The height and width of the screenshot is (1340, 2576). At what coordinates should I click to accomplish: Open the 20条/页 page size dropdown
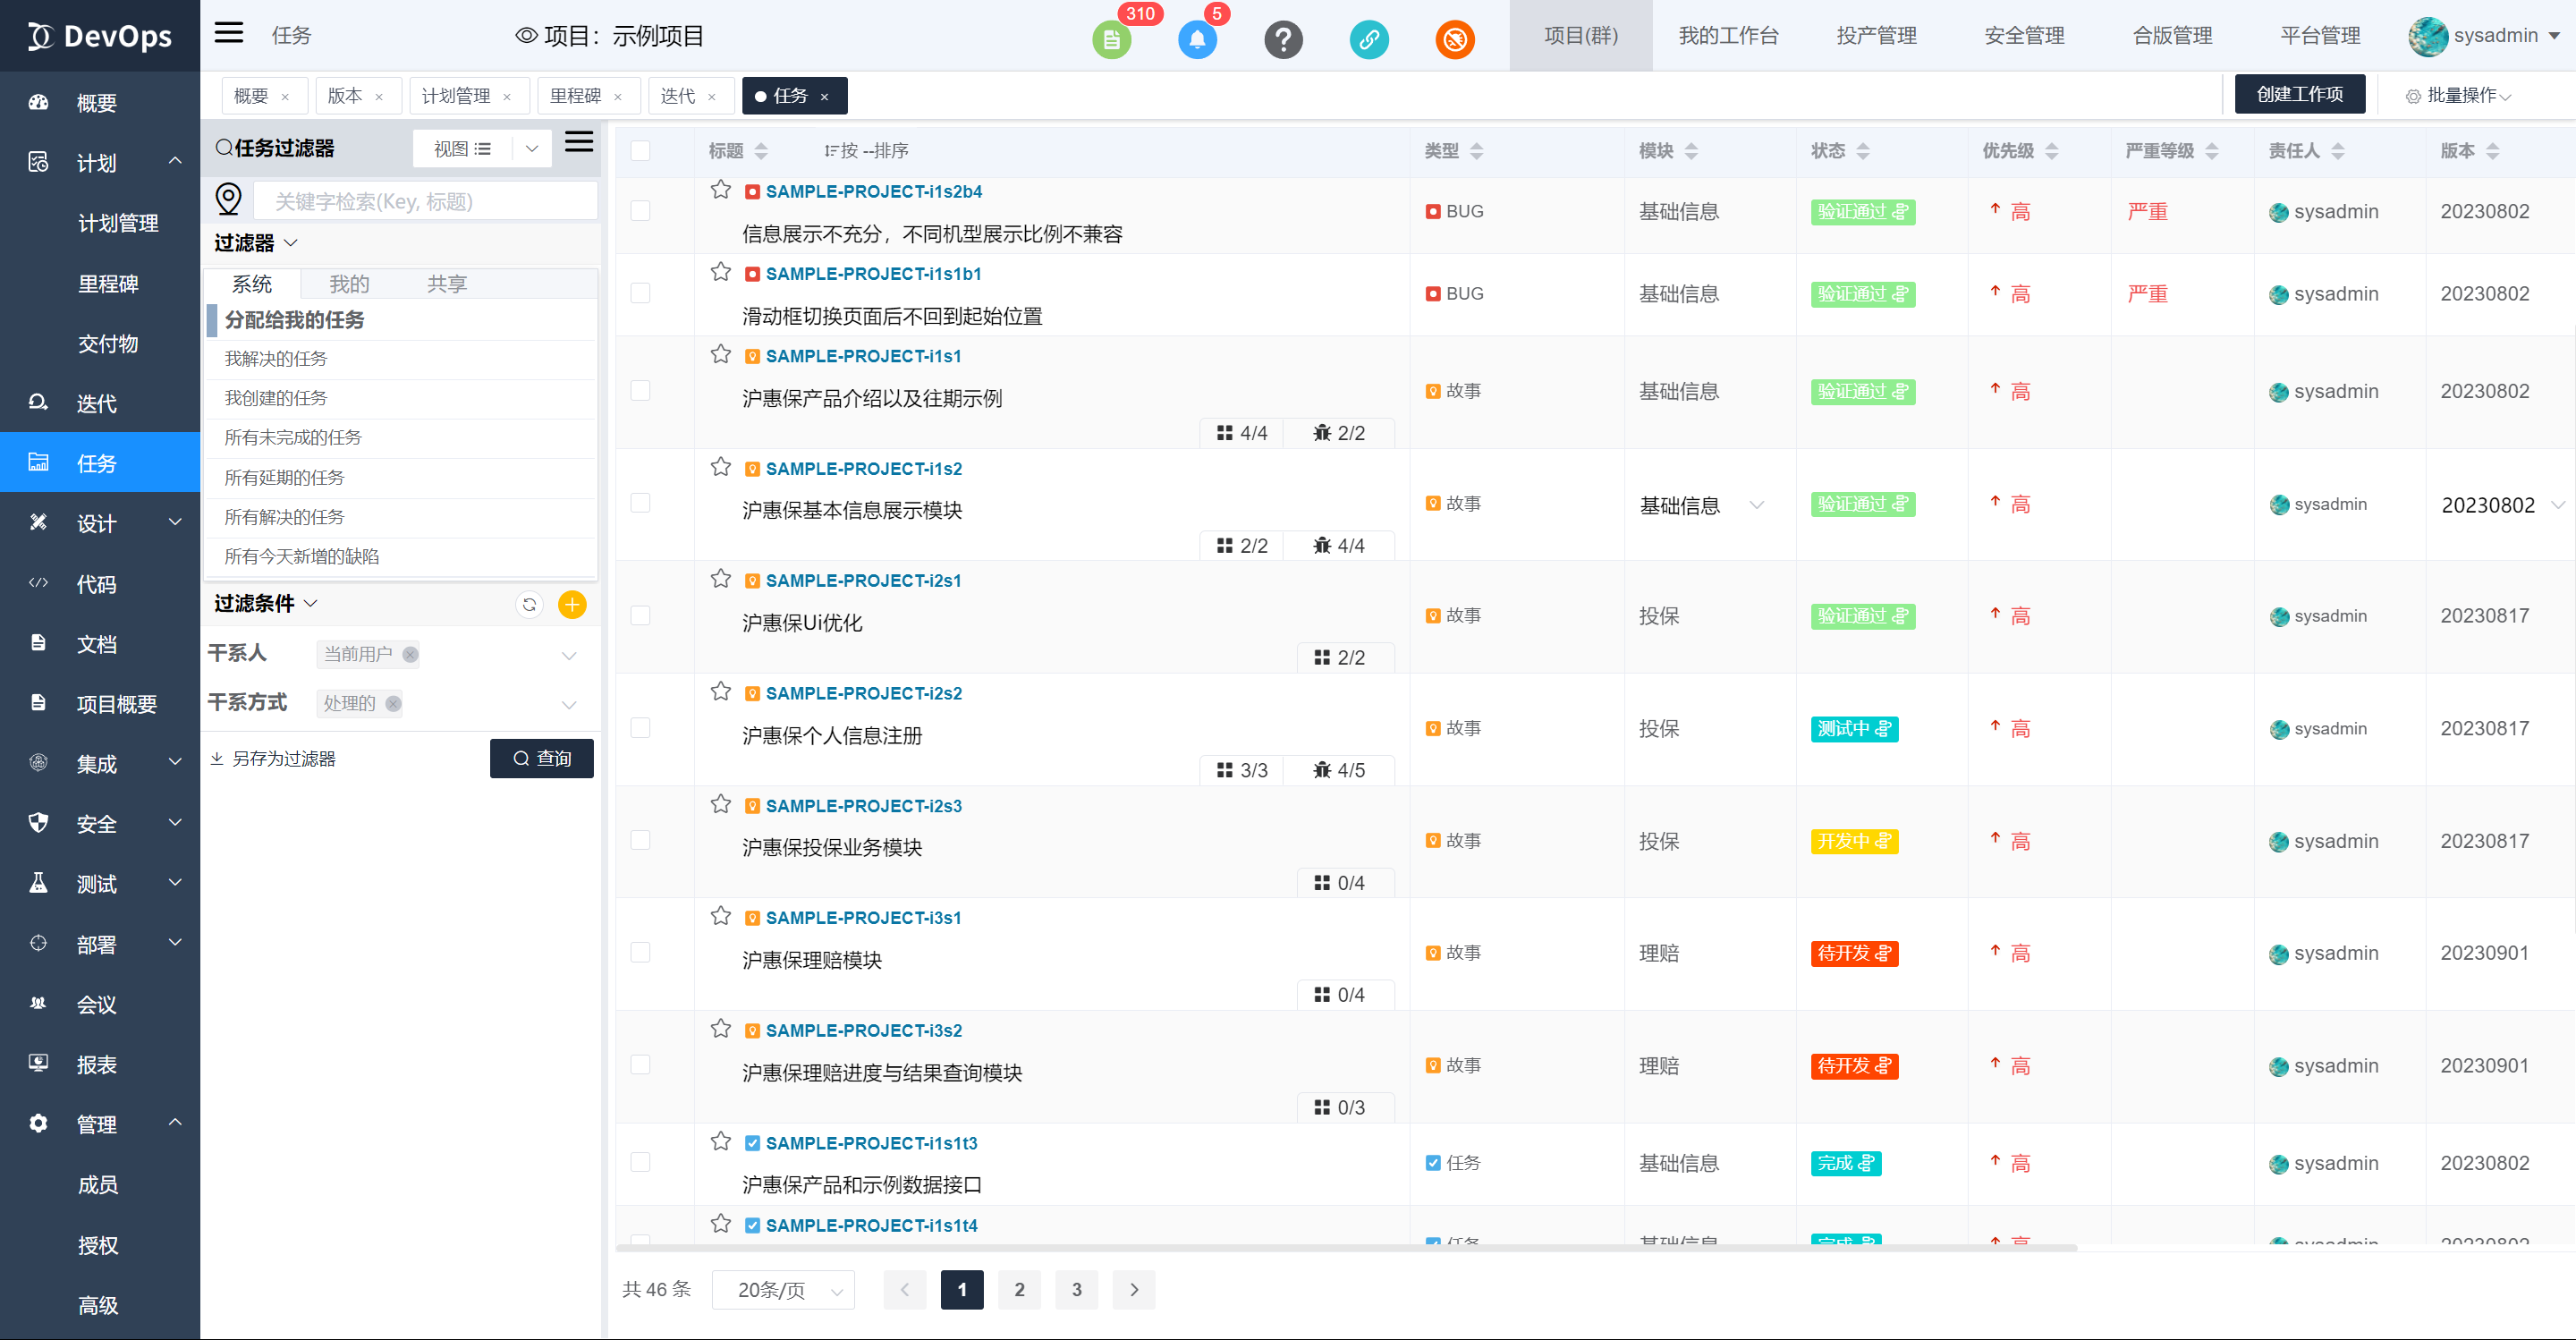(783, 1290)
